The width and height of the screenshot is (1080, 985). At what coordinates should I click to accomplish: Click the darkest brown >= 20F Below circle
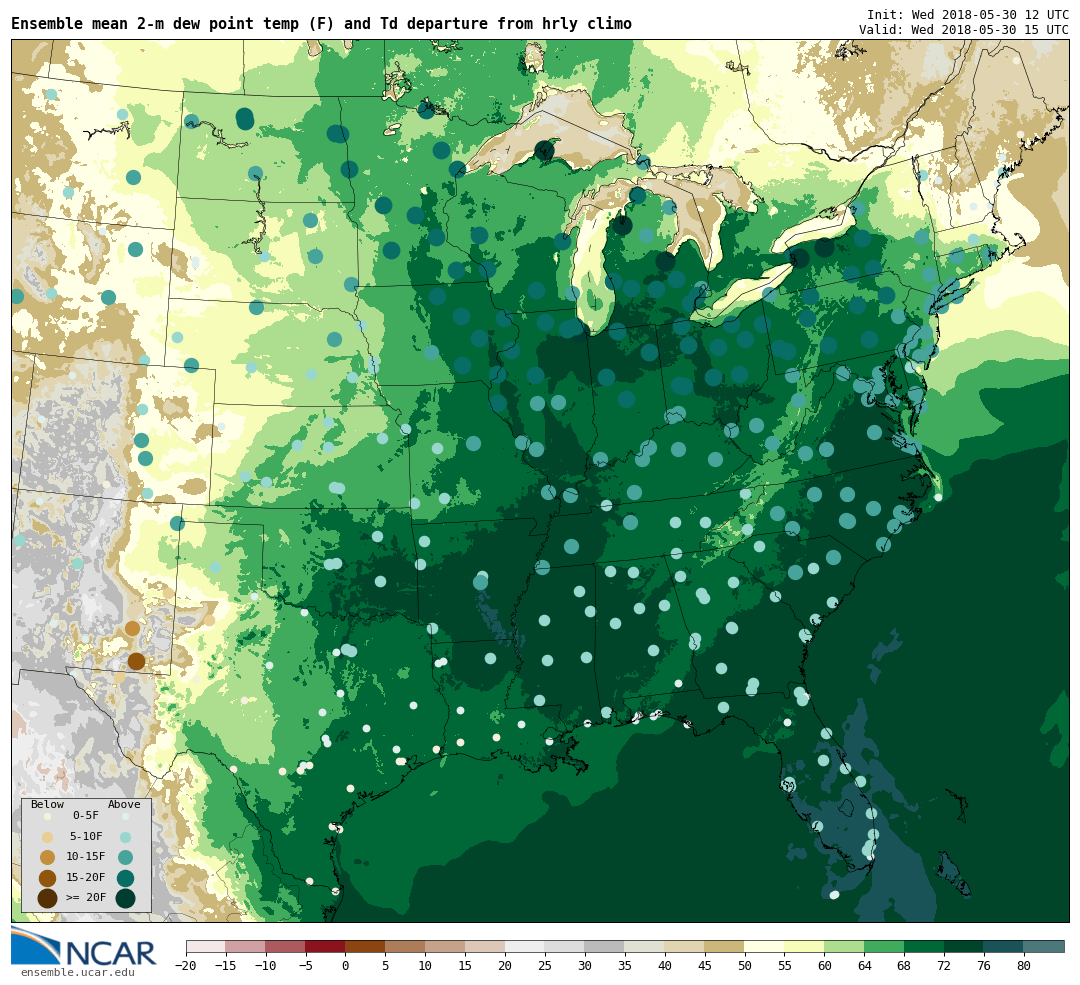[x=47, y=898]
